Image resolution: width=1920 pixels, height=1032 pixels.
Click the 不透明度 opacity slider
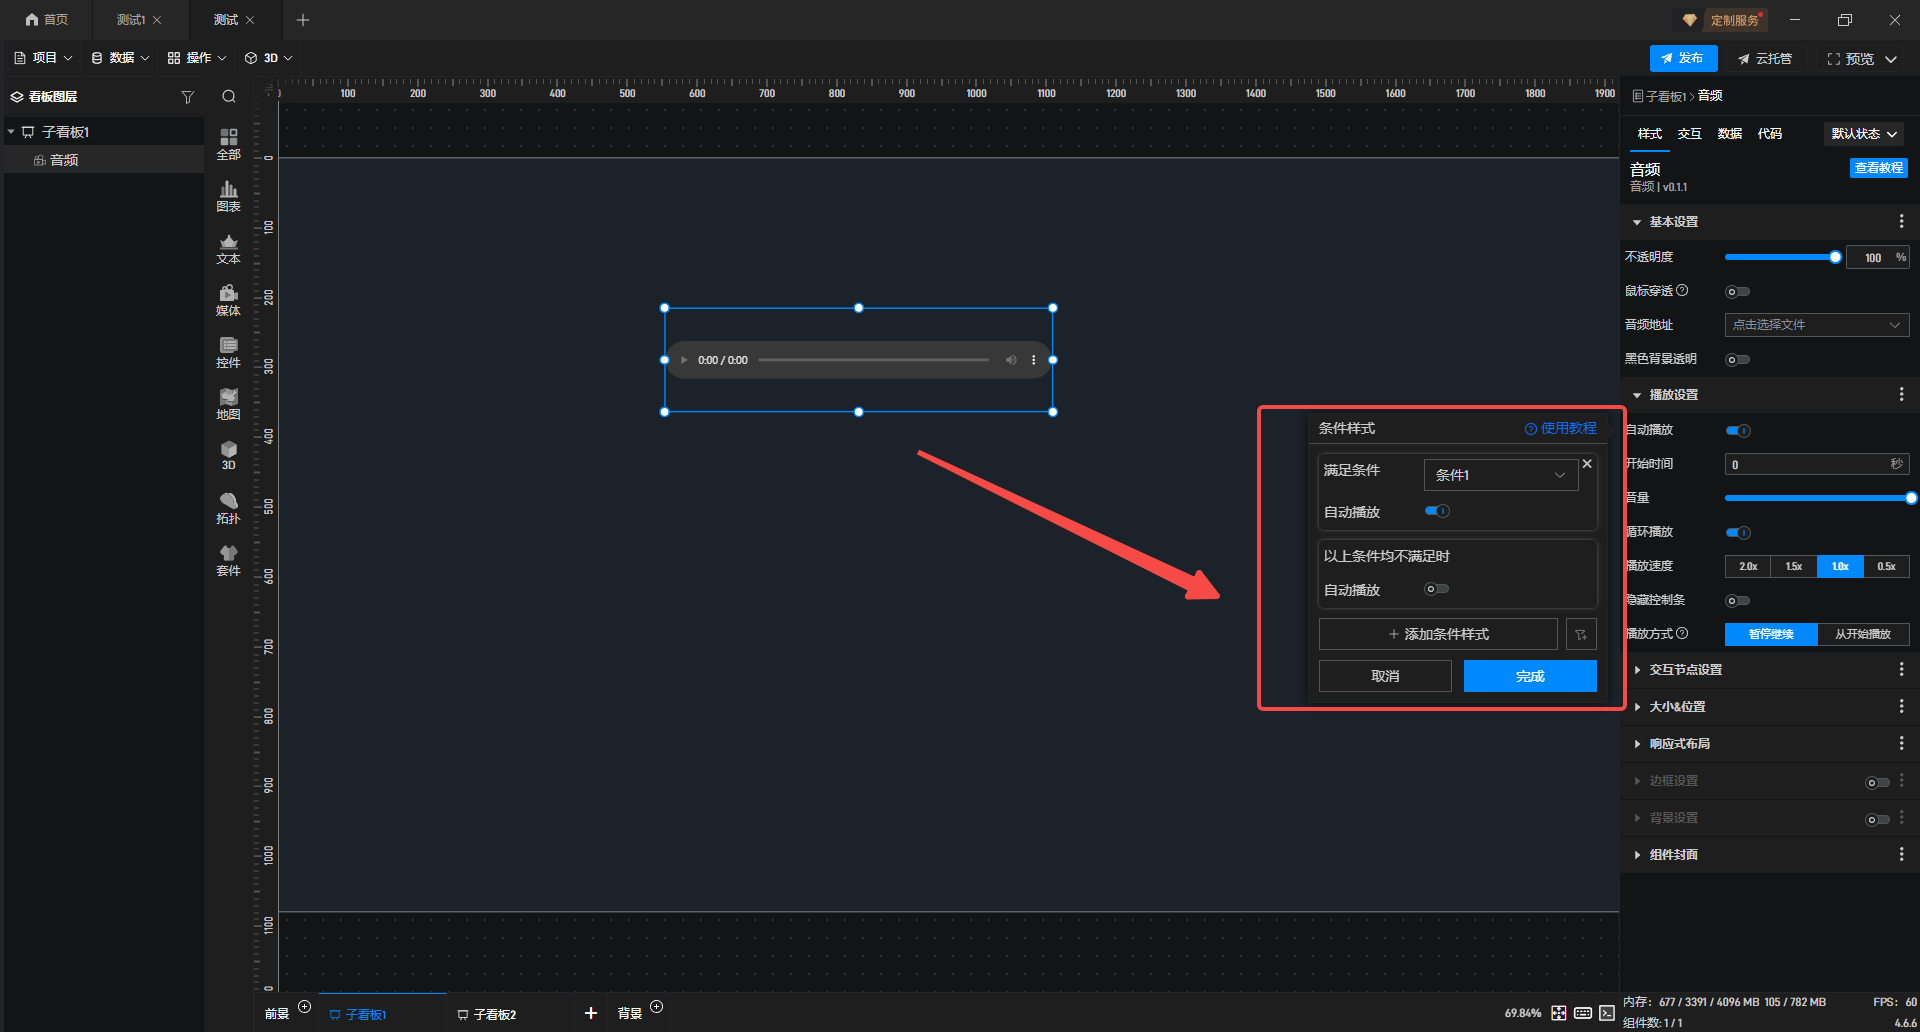click(1780, 258)
